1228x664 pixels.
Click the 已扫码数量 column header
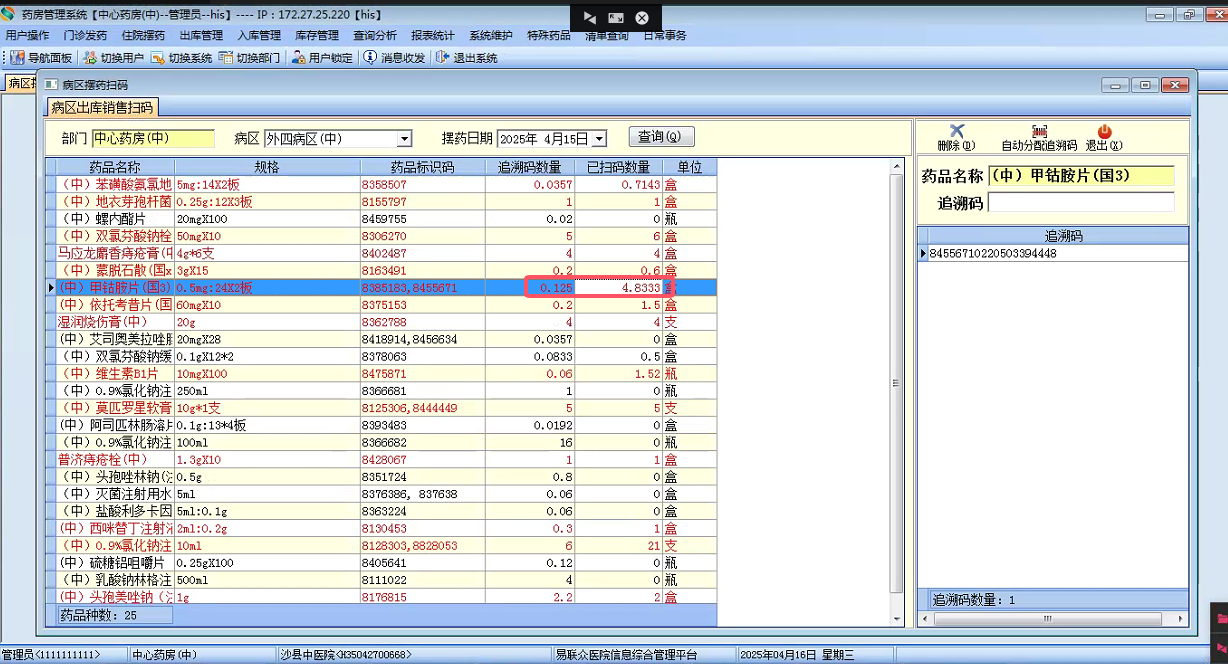619,167
